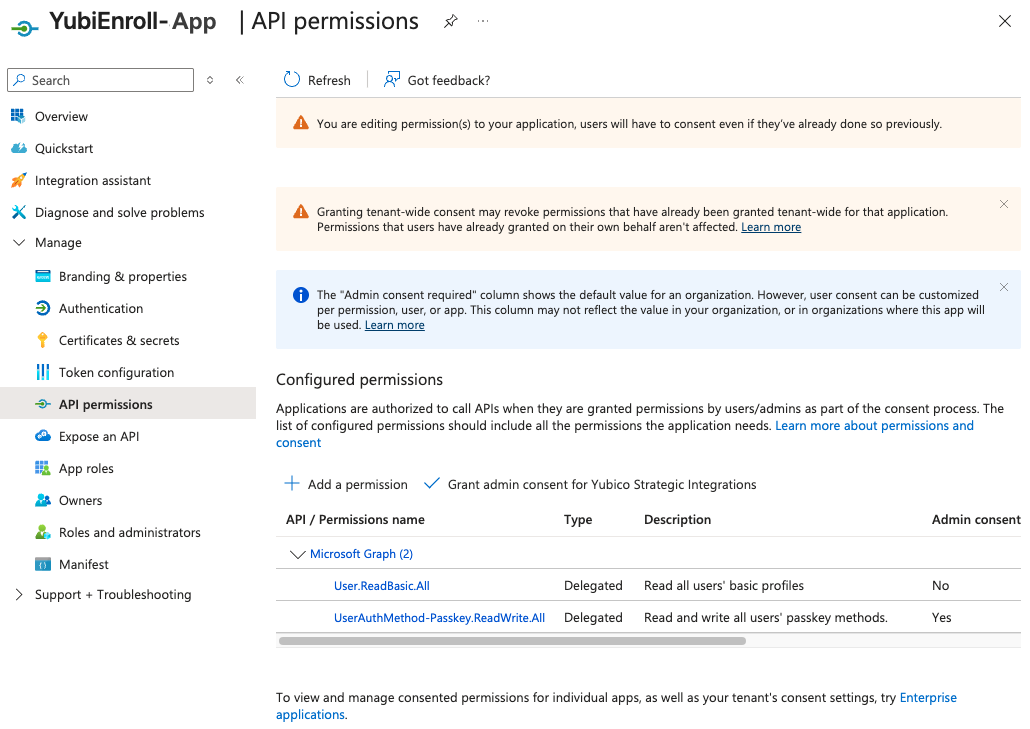Open Expose an API

click(x=99, y=436)
